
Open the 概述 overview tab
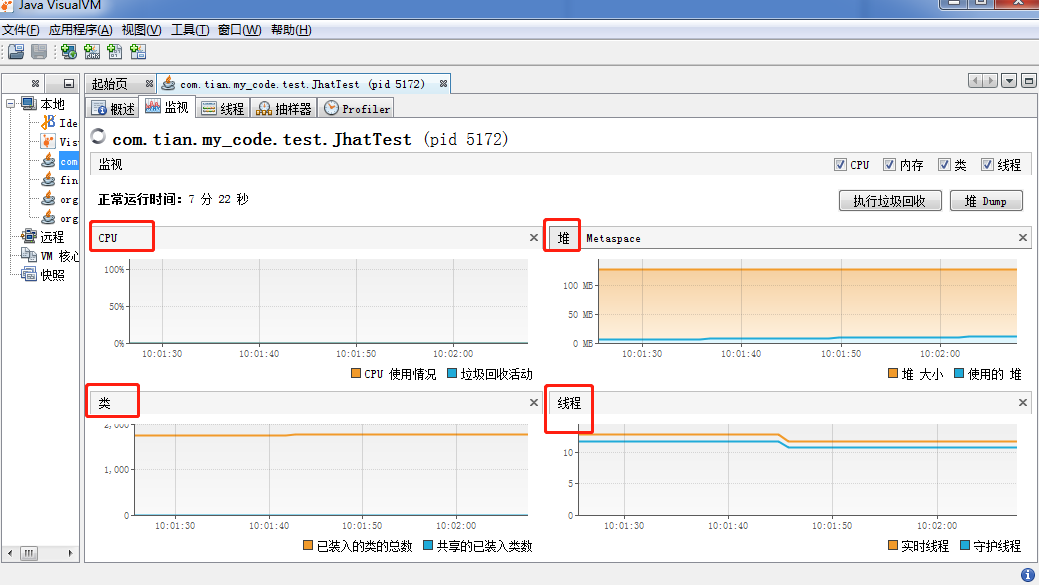113,109
